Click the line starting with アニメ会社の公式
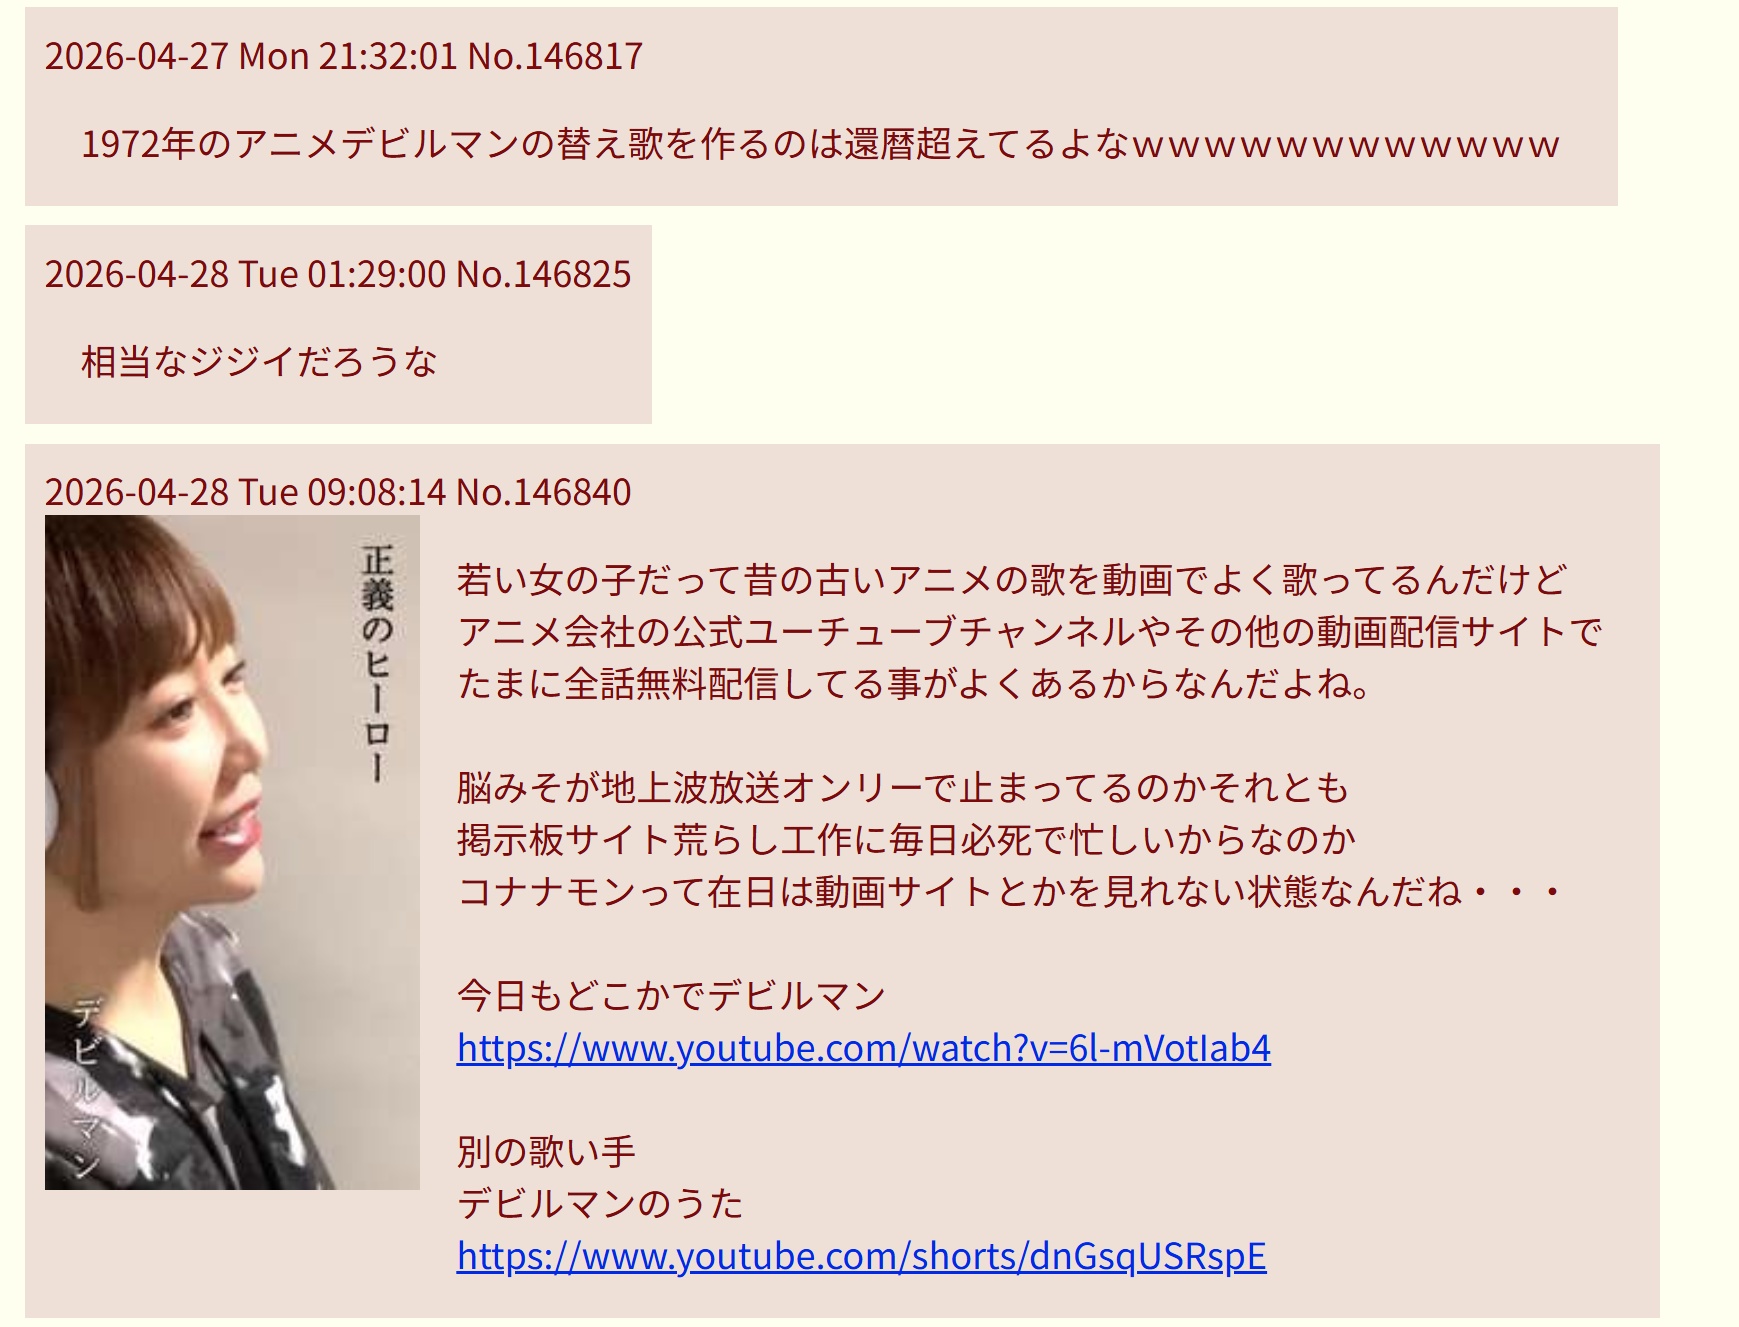Image resolution: width=1739 pixels, height=1327 pixels. click(x=1030, y=632)
